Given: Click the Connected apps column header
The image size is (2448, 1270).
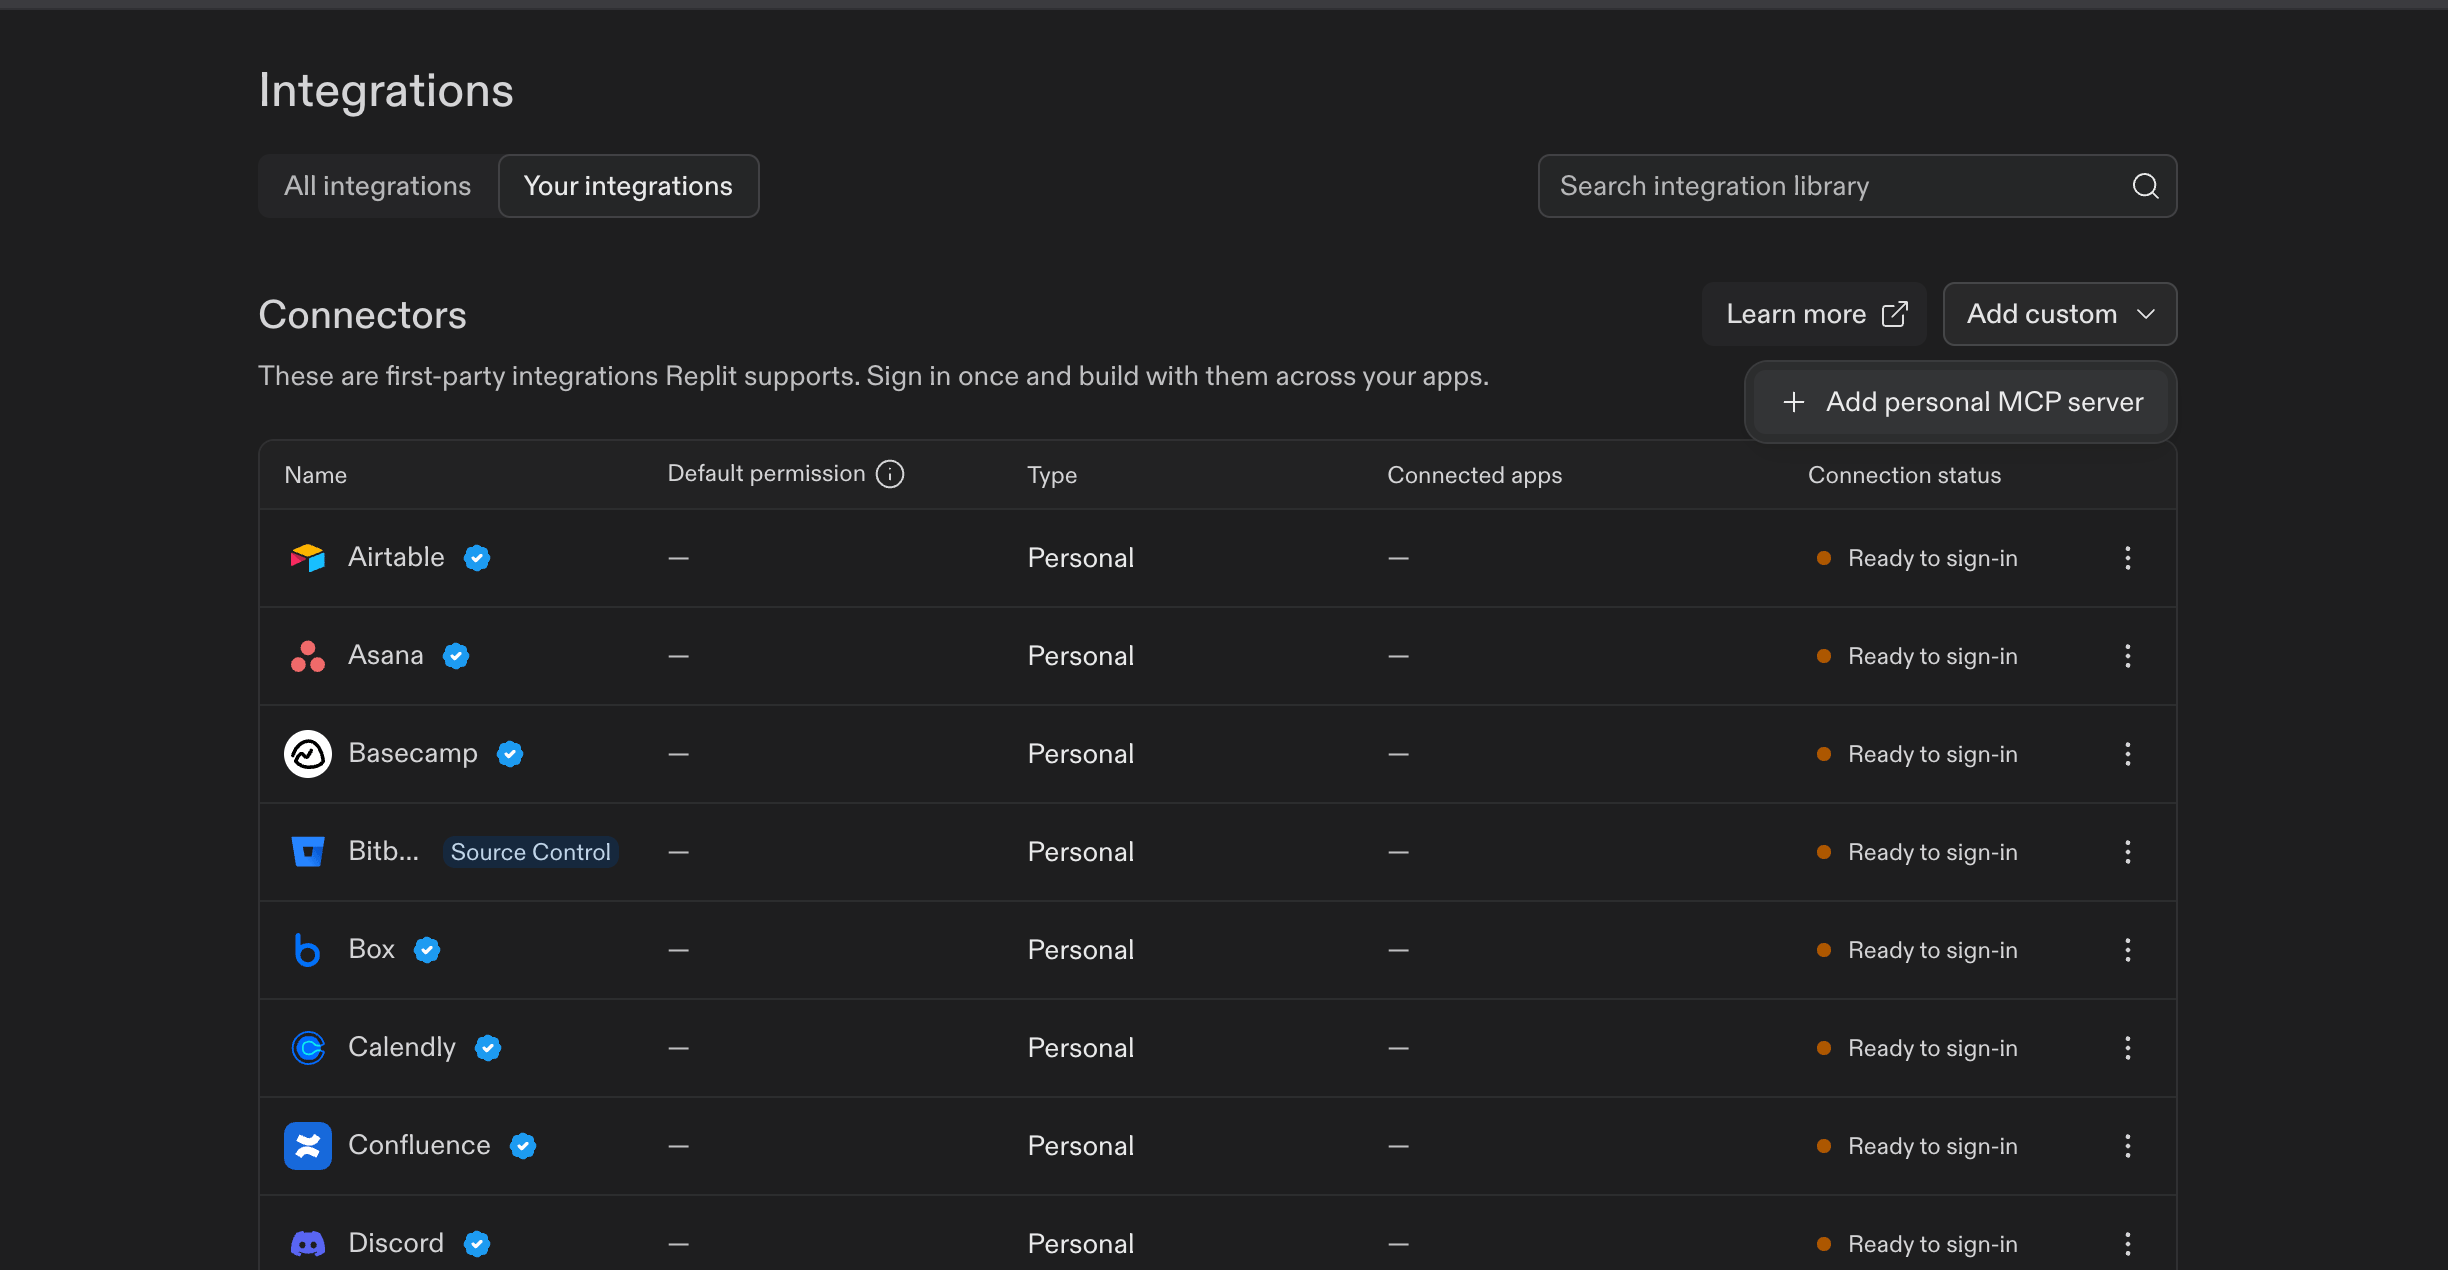Looking at the screenshot, I should pyautogui.click(x=1474, y=475).
